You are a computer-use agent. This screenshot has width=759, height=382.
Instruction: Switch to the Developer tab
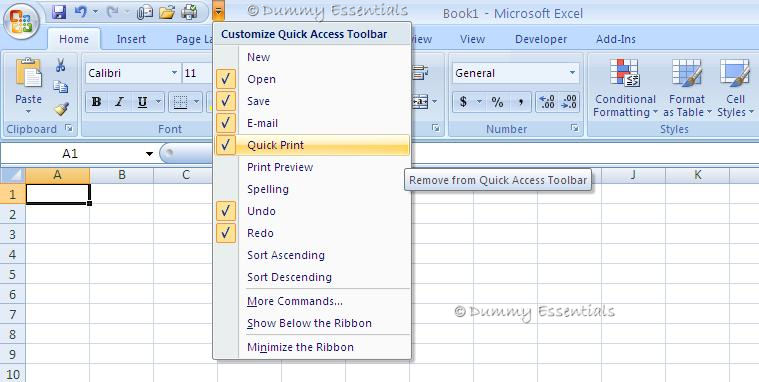[541, 39]
